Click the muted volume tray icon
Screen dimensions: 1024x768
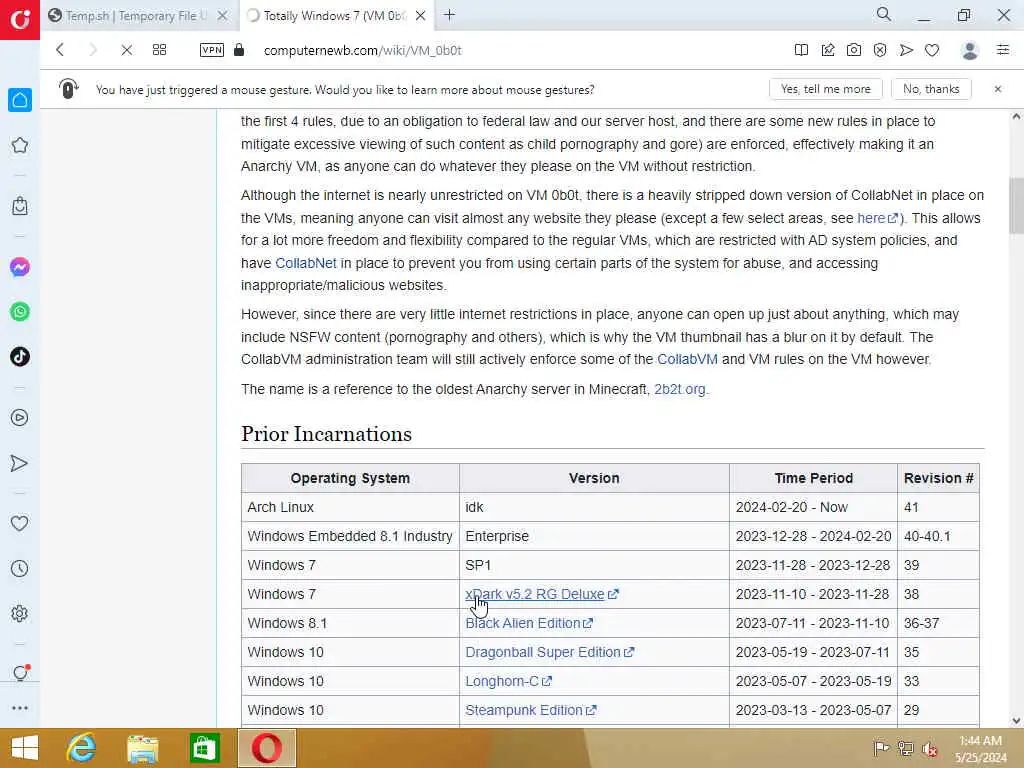930,749
